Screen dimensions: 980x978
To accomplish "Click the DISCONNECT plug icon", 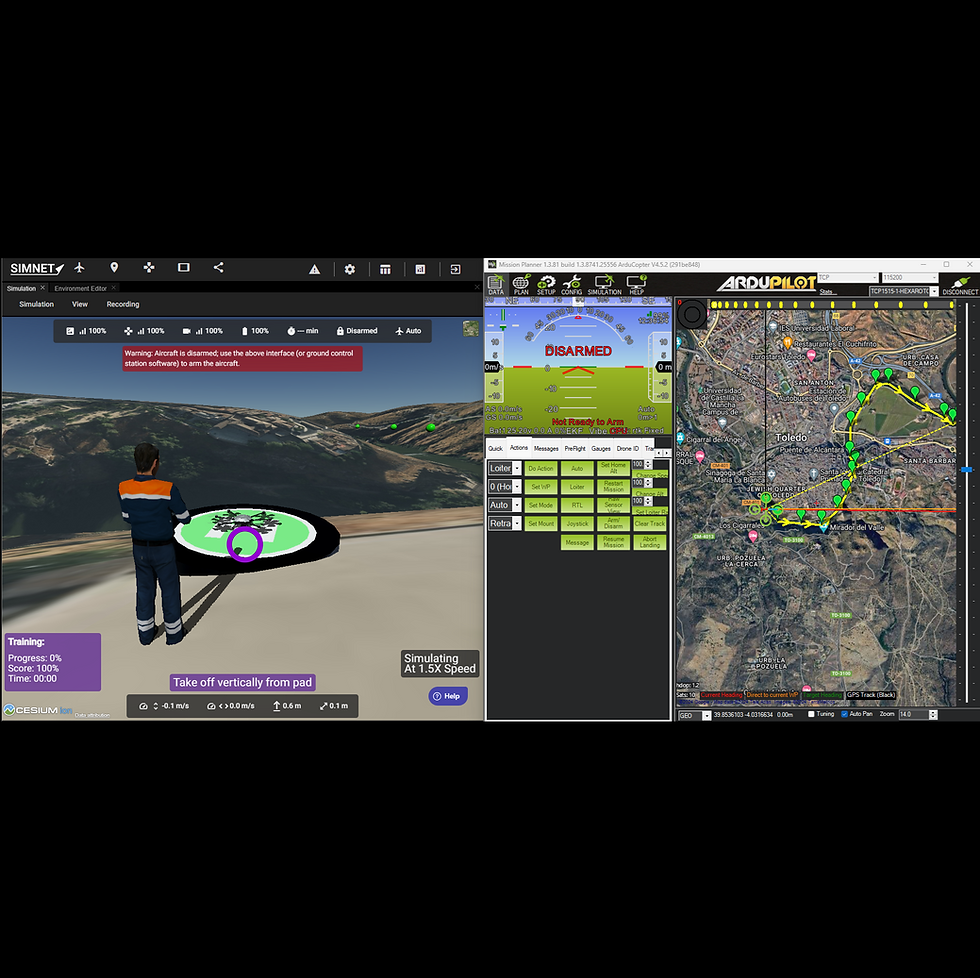I will pos(960,286).
